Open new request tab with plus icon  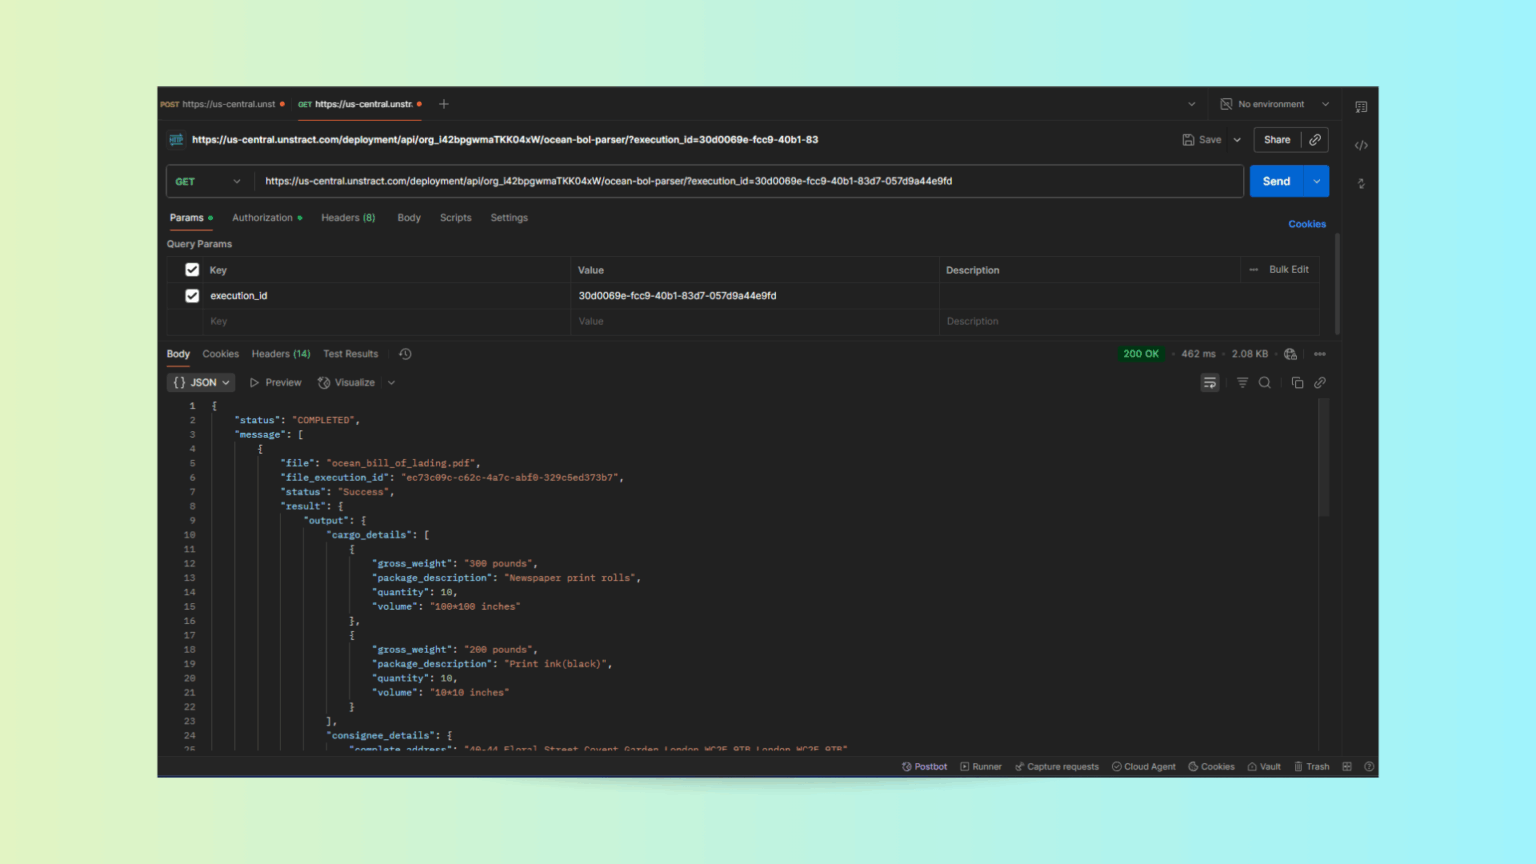coord(444,104)
